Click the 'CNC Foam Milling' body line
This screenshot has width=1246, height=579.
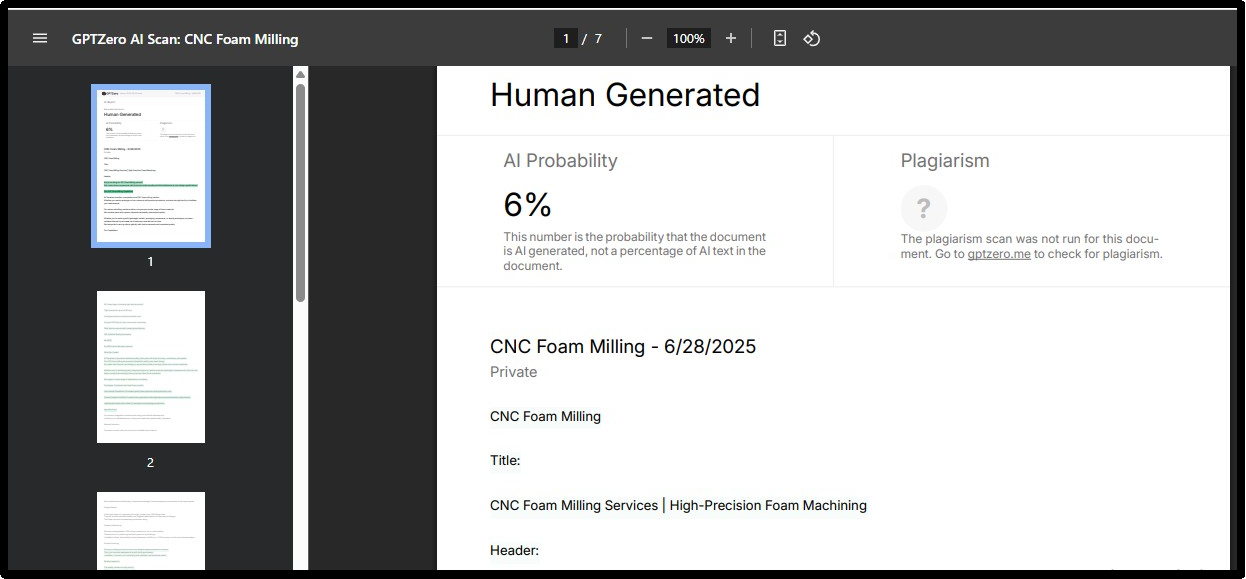pyautogui.click(x=545, y=417)
